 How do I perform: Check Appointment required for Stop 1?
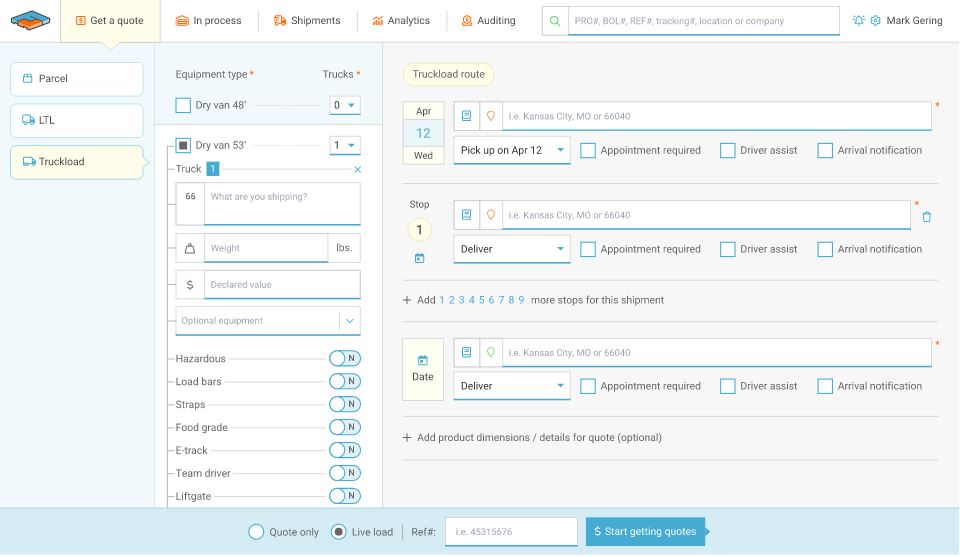click(x=588, y=249)
